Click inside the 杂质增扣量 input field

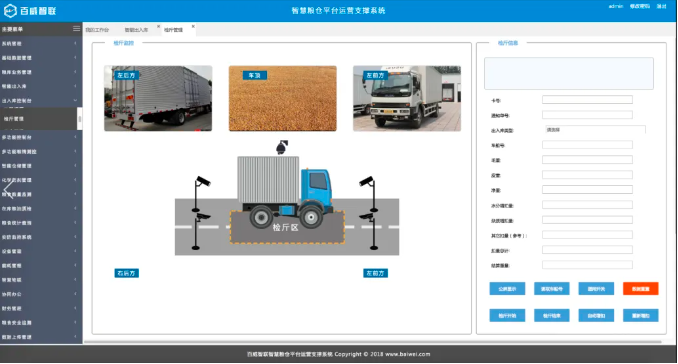(x=587, y=220)
